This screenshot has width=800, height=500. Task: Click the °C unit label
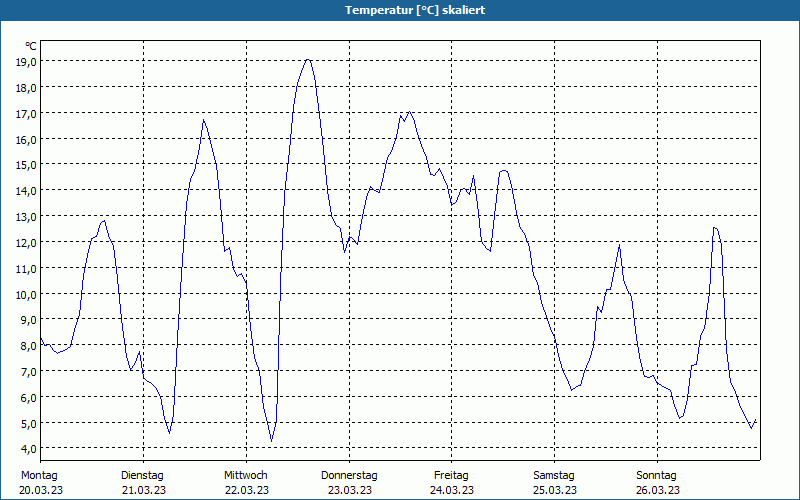pos(31,46)
